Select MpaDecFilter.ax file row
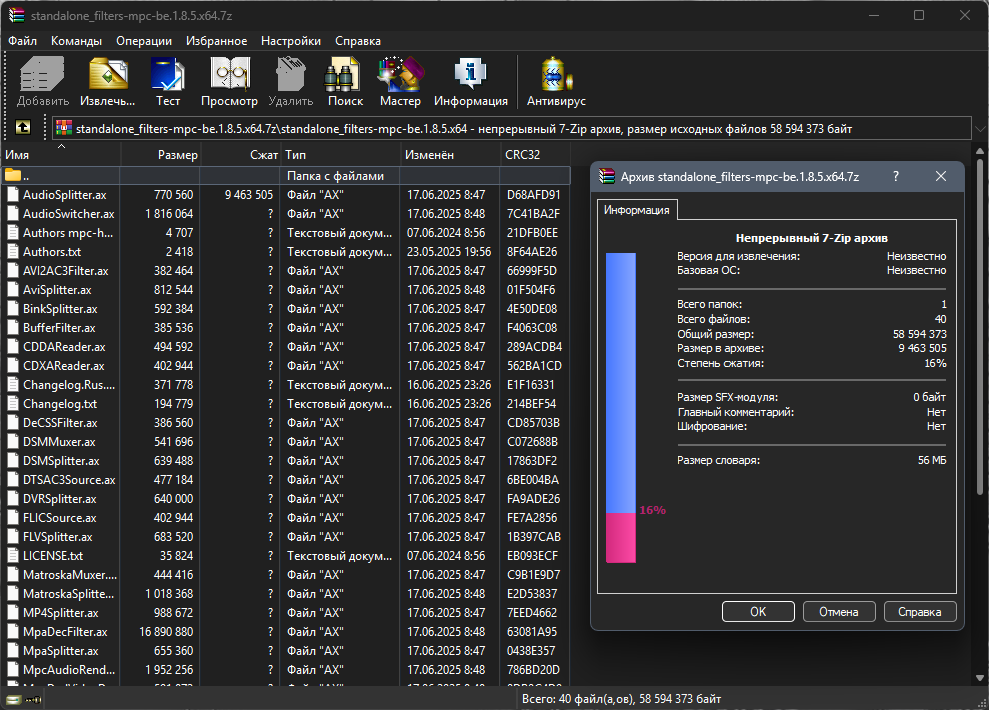Image resolution: width=989 pixels, height=710 pixels. click(x=285, y=632)
